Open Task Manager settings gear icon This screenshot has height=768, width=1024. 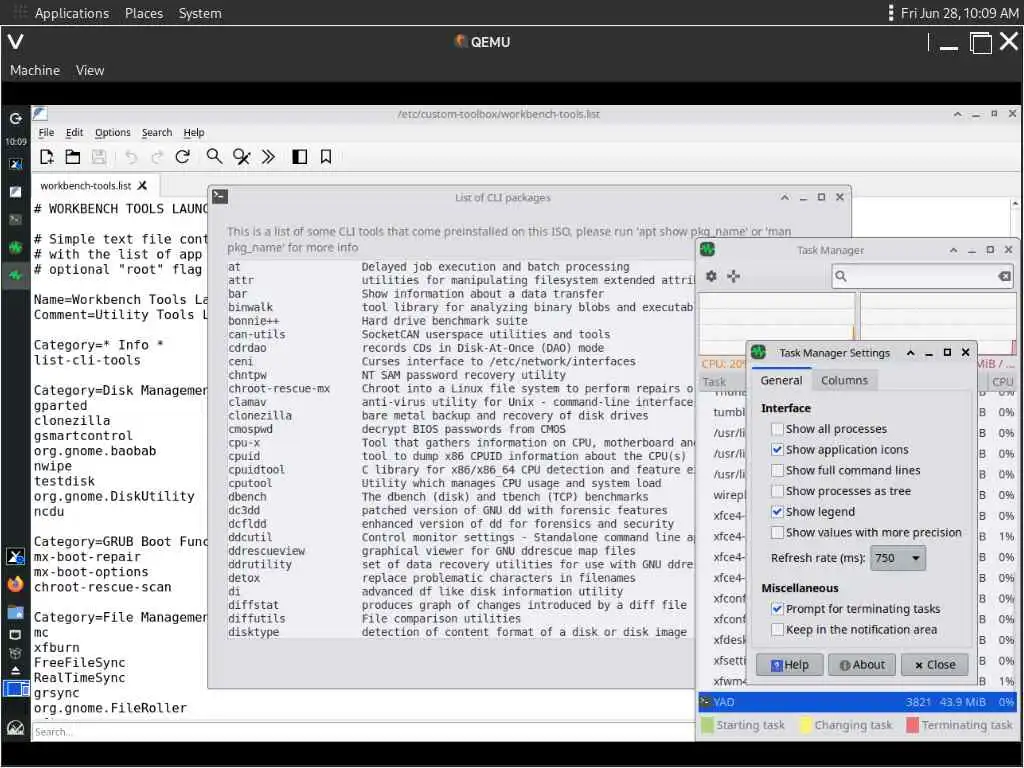tap(711, 276)
